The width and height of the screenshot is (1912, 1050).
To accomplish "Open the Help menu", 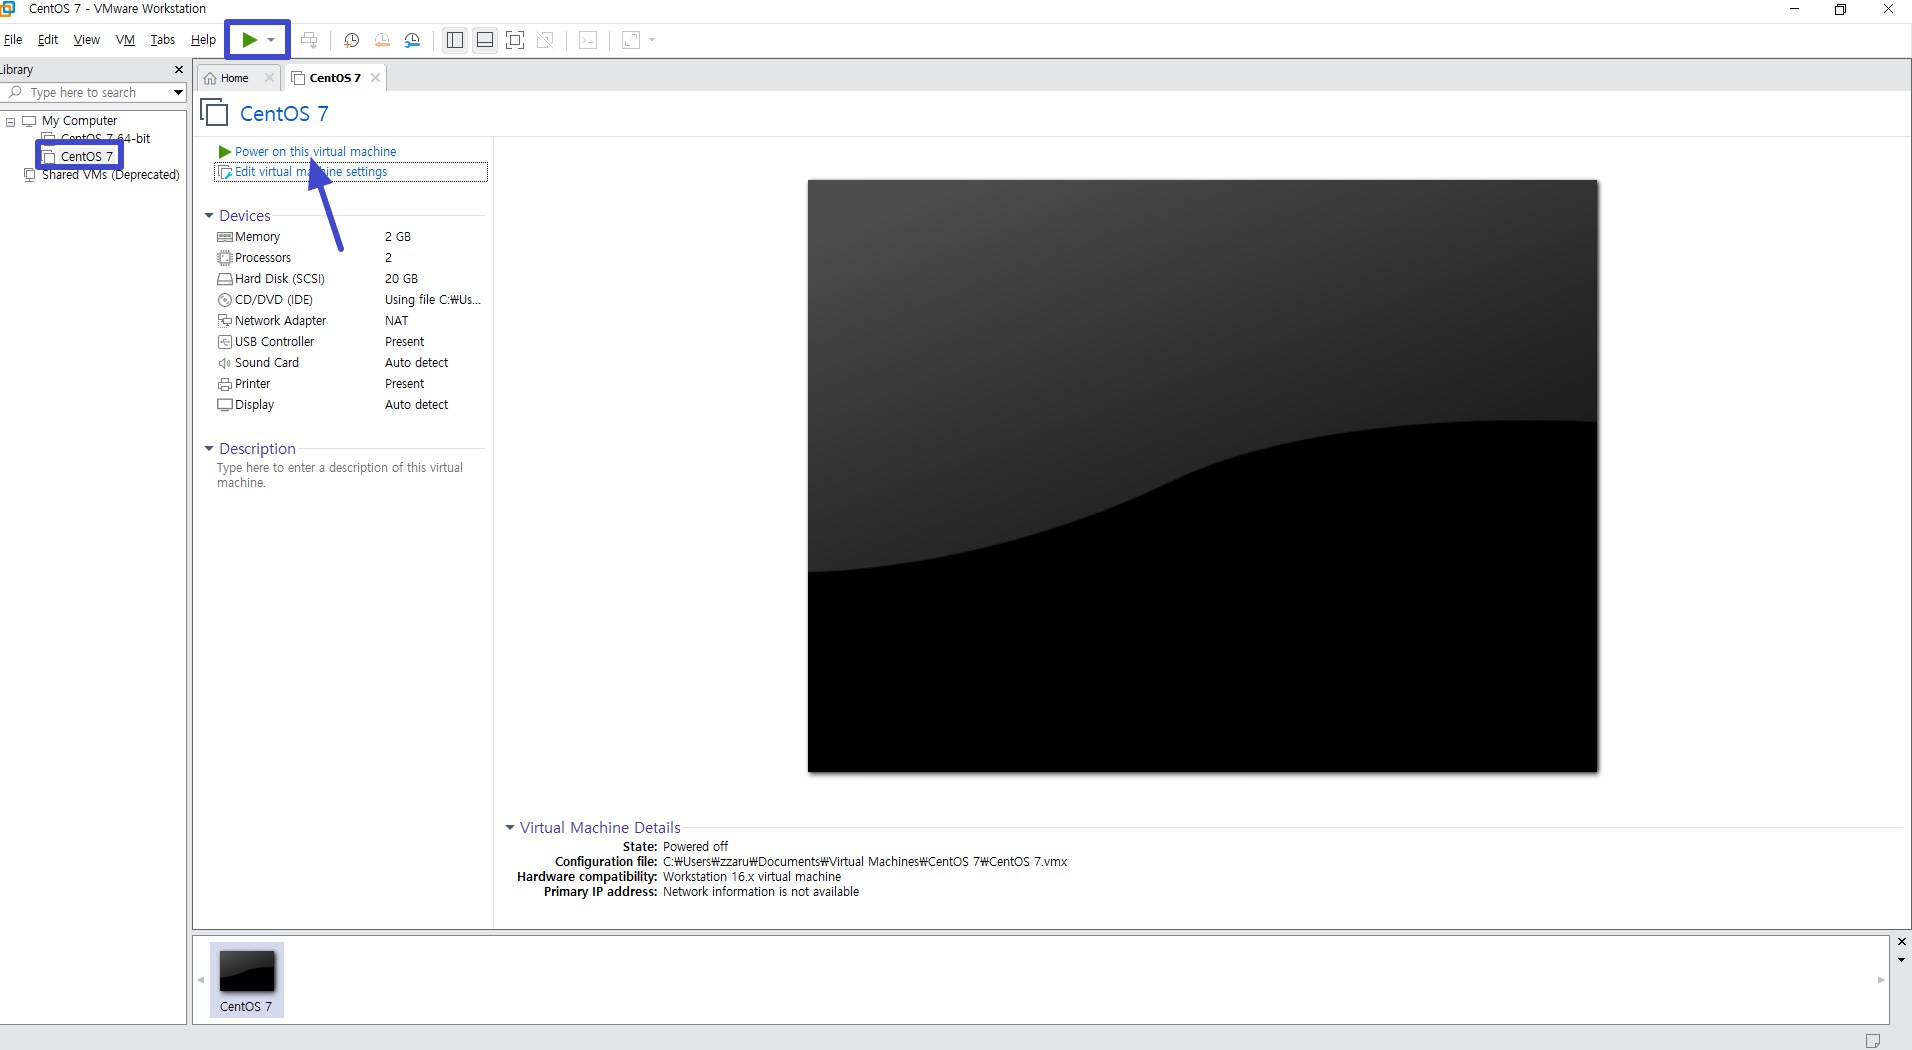I will (203, 40).
